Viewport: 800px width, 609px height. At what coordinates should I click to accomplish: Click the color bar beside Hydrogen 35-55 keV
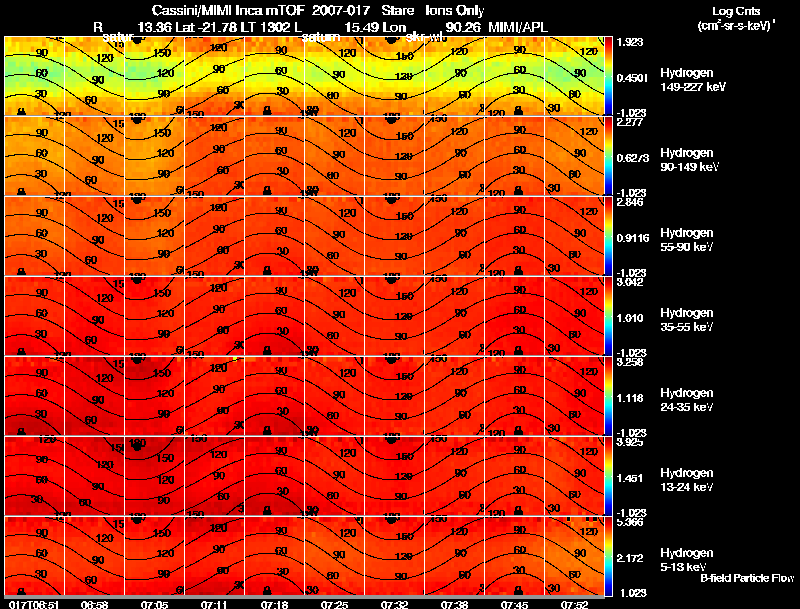(x=608, y=316)
